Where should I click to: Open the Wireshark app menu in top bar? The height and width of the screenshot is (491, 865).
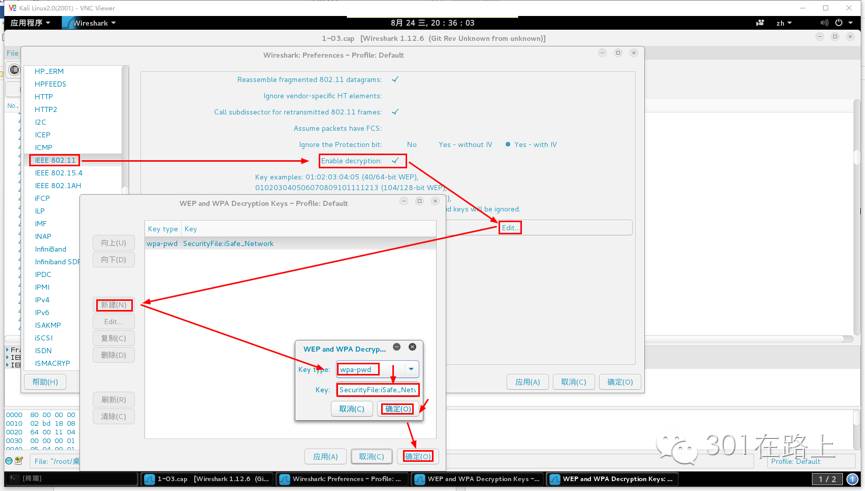tap(90, 23)
